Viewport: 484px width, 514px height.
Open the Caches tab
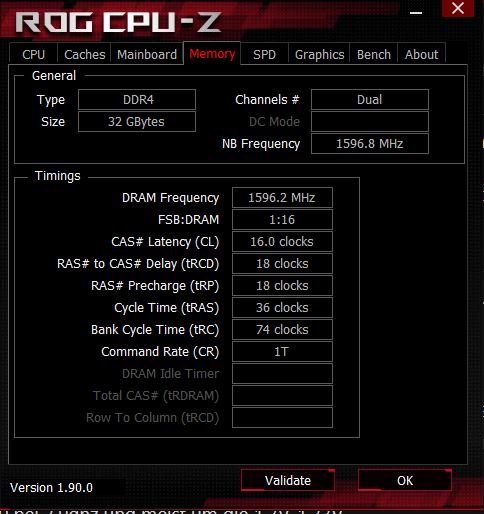[84, 54]
